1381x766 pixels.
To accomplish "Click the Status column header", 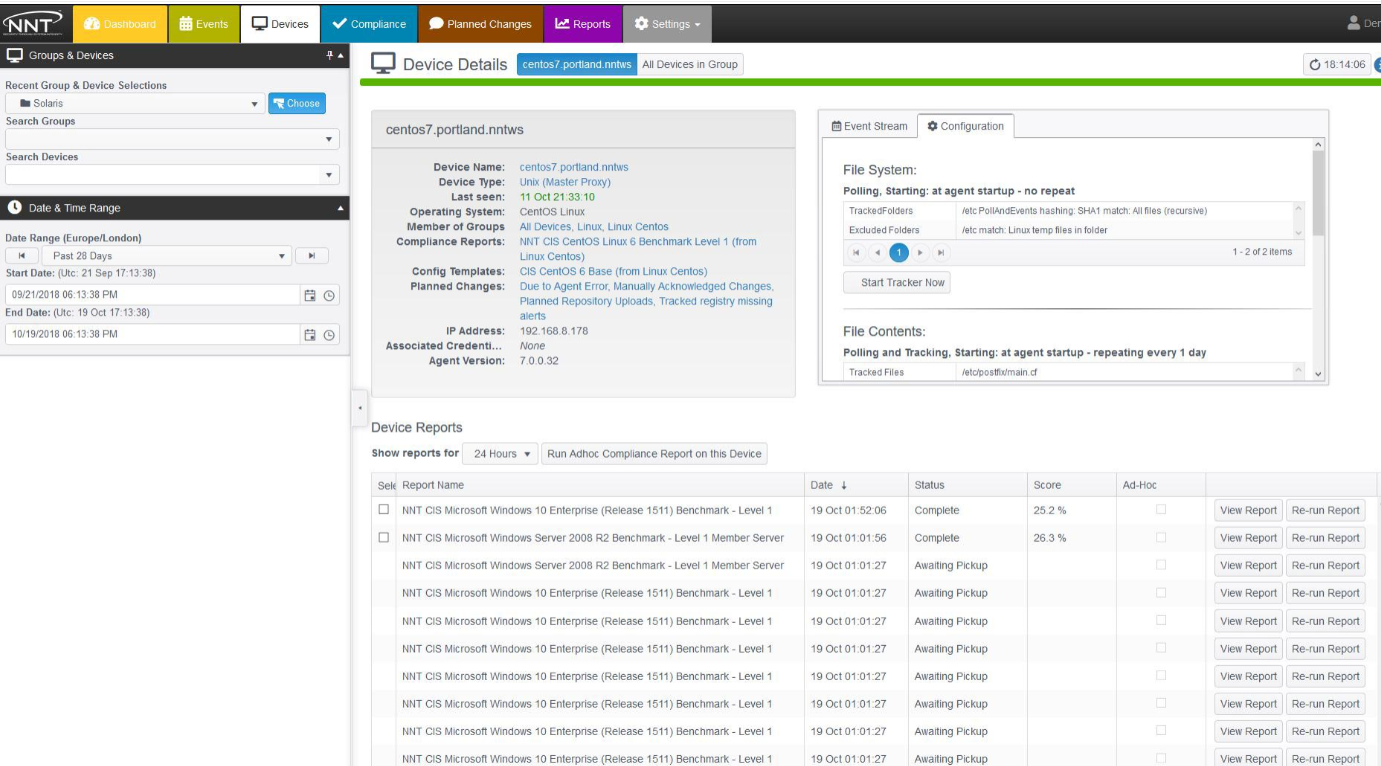I will click(x=966, y=485).
